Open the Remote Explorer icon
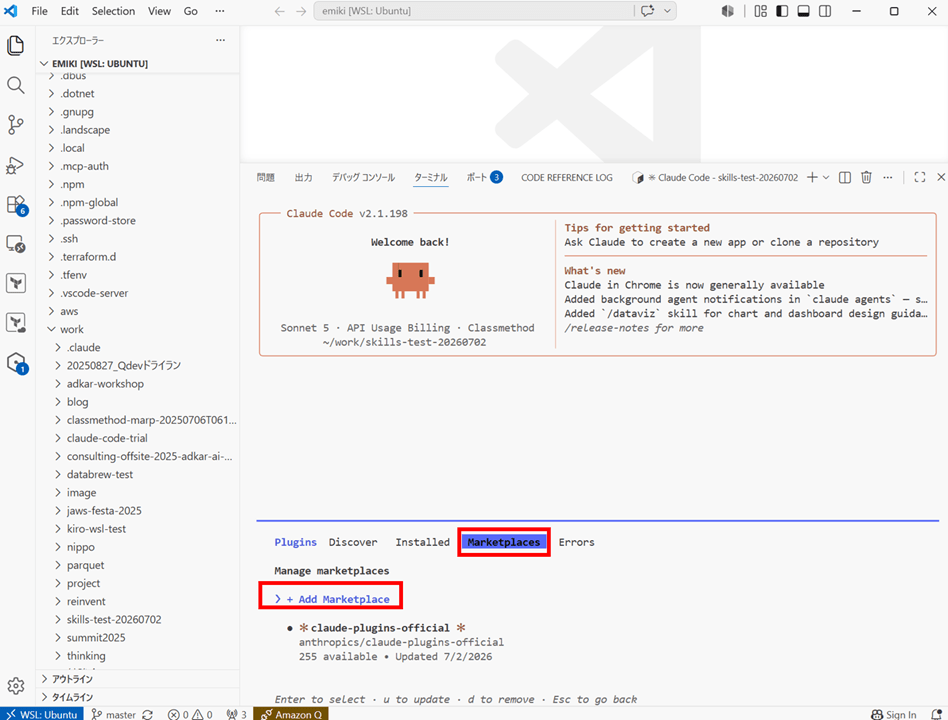948x720 pixels. coord(16,244)
